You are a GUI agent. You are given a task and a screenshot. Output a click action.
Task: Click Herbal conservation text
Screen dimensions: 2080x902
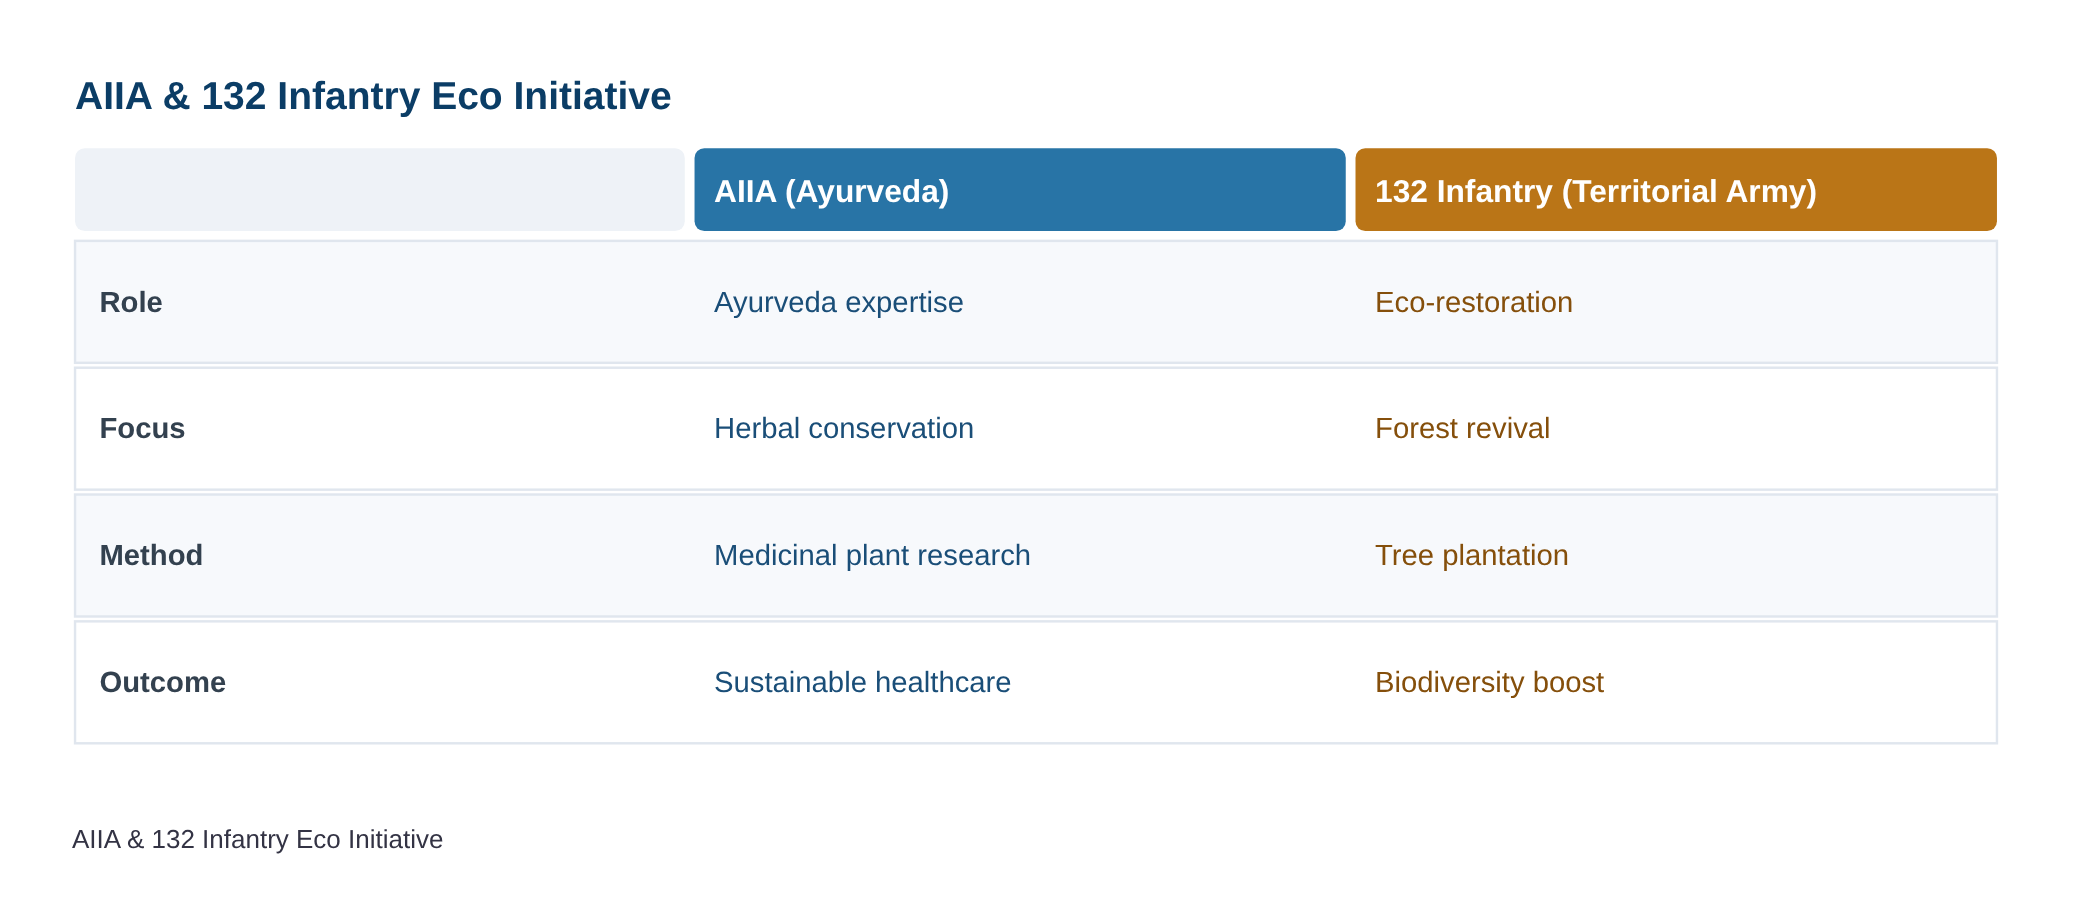[844, 428]
